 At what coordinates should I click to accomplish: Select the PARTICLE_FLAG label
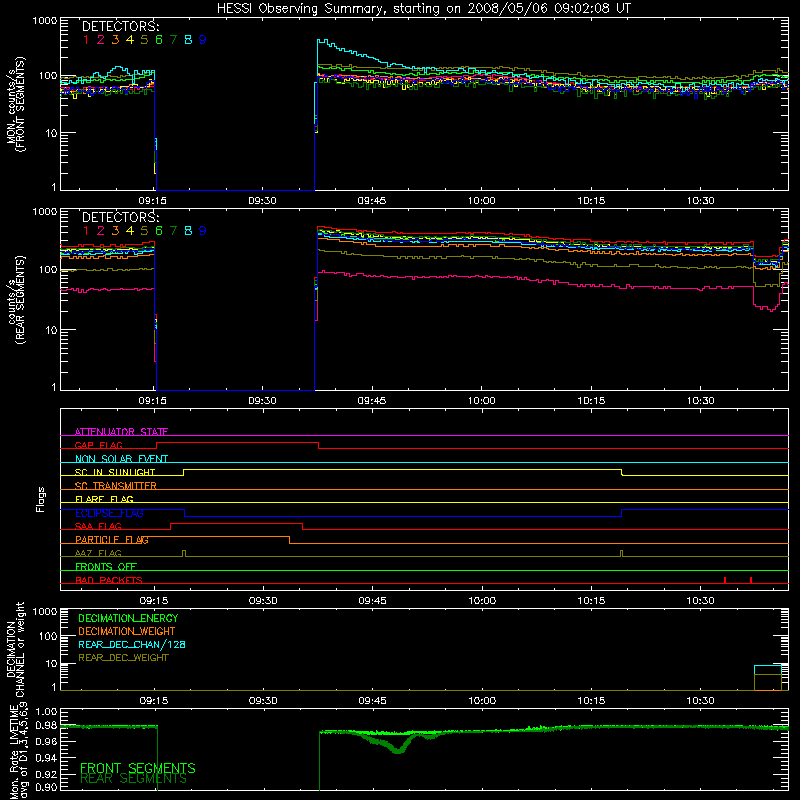coord(112,539)
